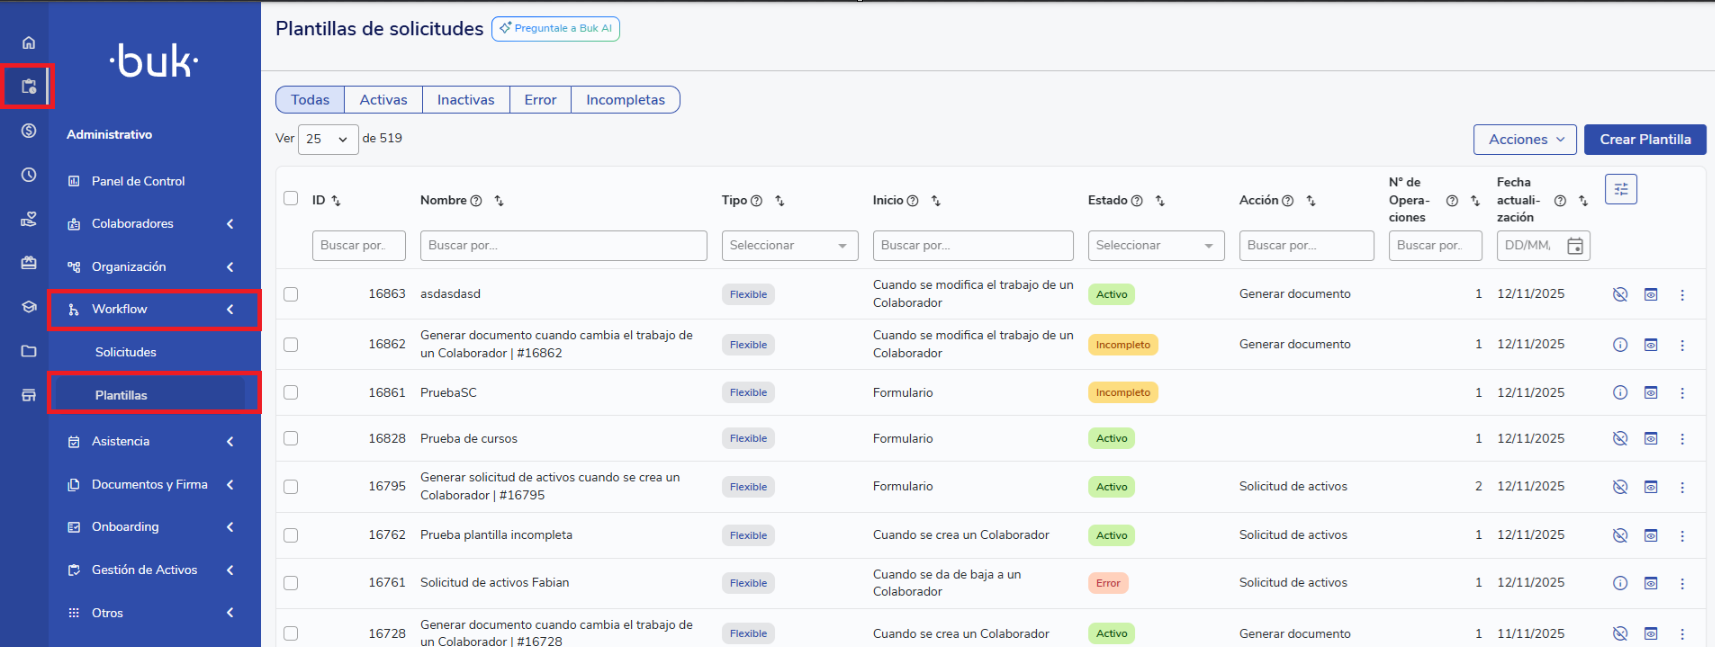Click the clock icon in left rail
Screen dimensions: 1715x647
point(28,175)
